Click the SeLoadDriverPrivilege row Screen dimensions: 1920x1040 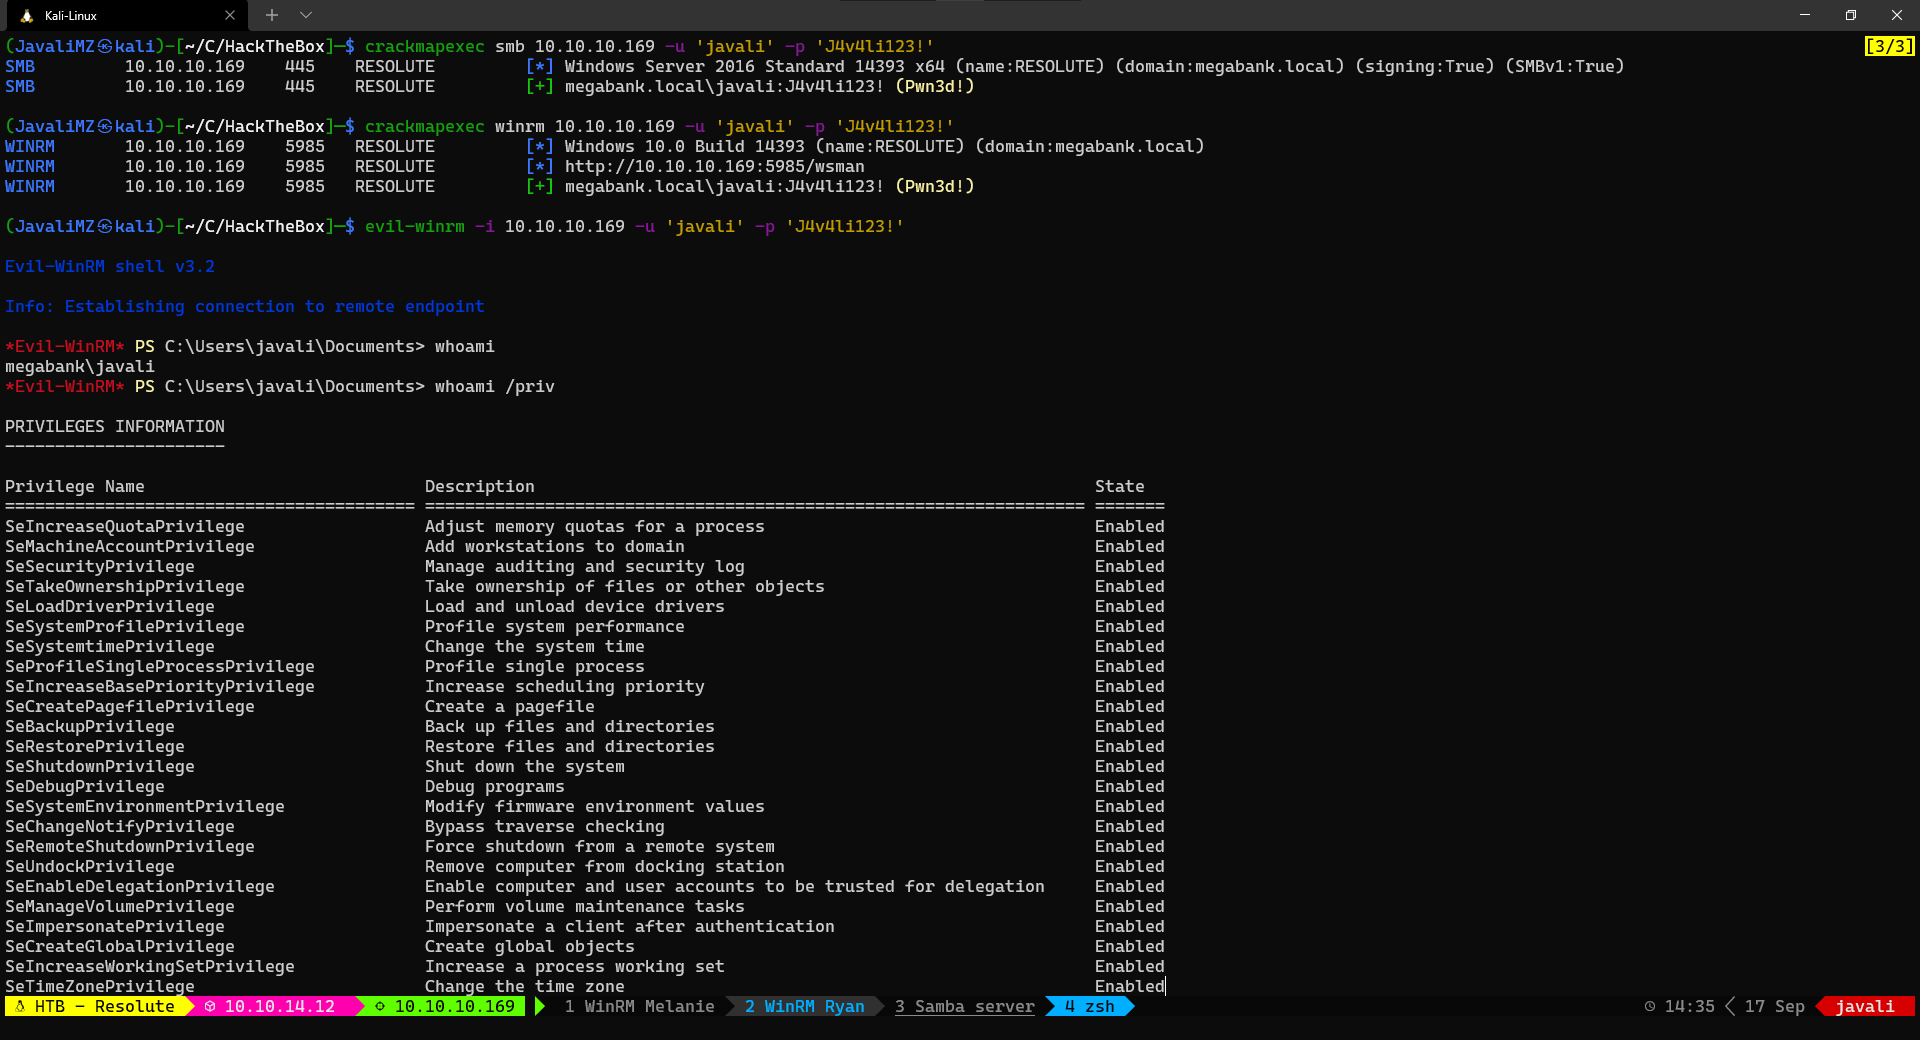click(x=584, y=606)
